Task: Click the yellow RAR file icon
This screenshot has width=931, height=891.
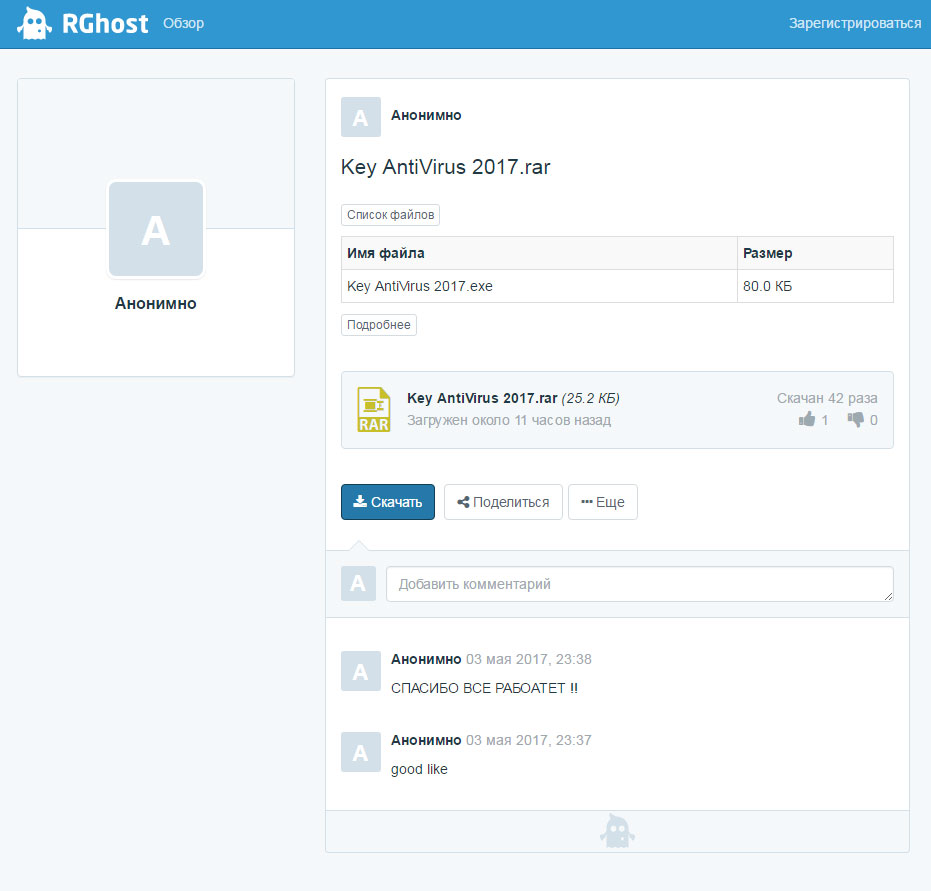Action: click(373, 410)
